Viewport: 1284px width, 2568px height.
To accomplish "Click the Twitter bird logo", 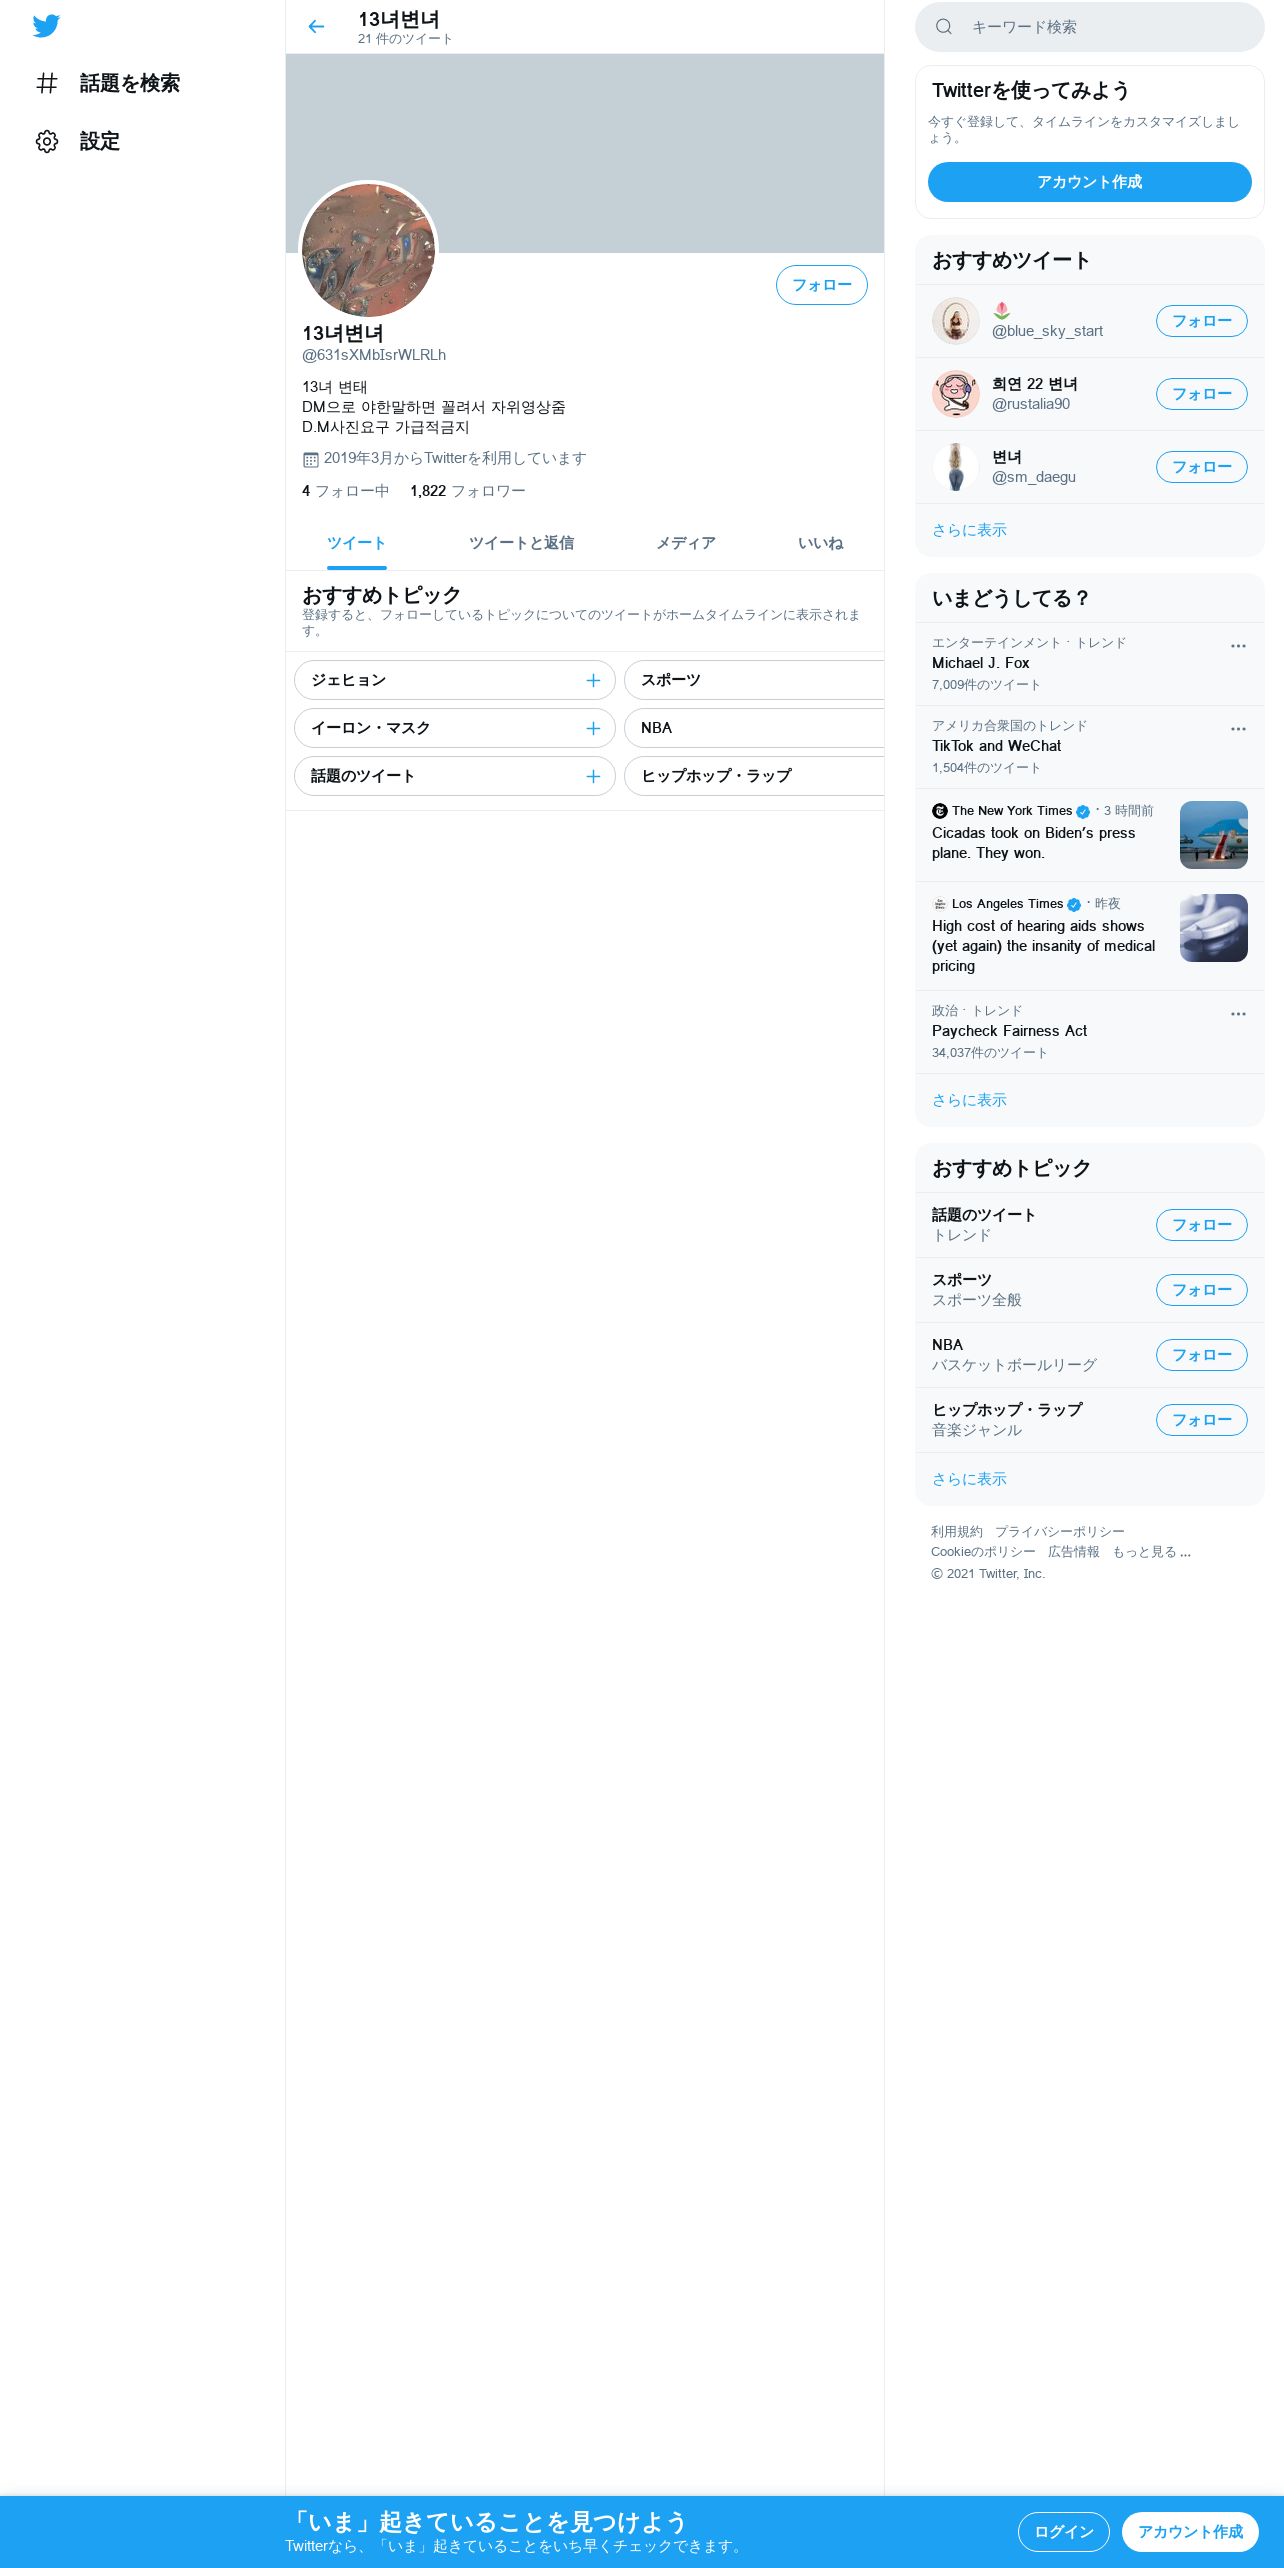I will coord(46,26).
